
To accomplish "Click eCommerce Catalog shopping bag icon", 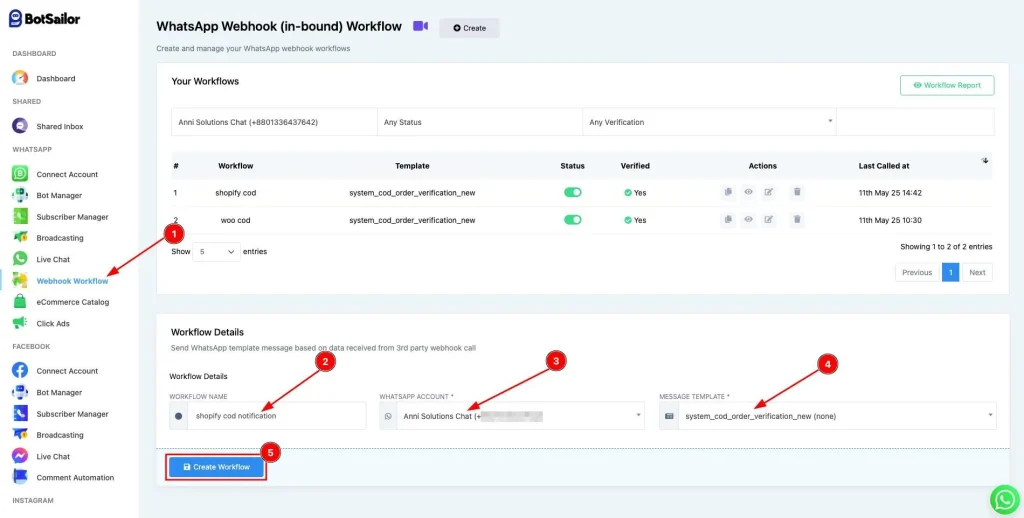I will click(20, 302).
